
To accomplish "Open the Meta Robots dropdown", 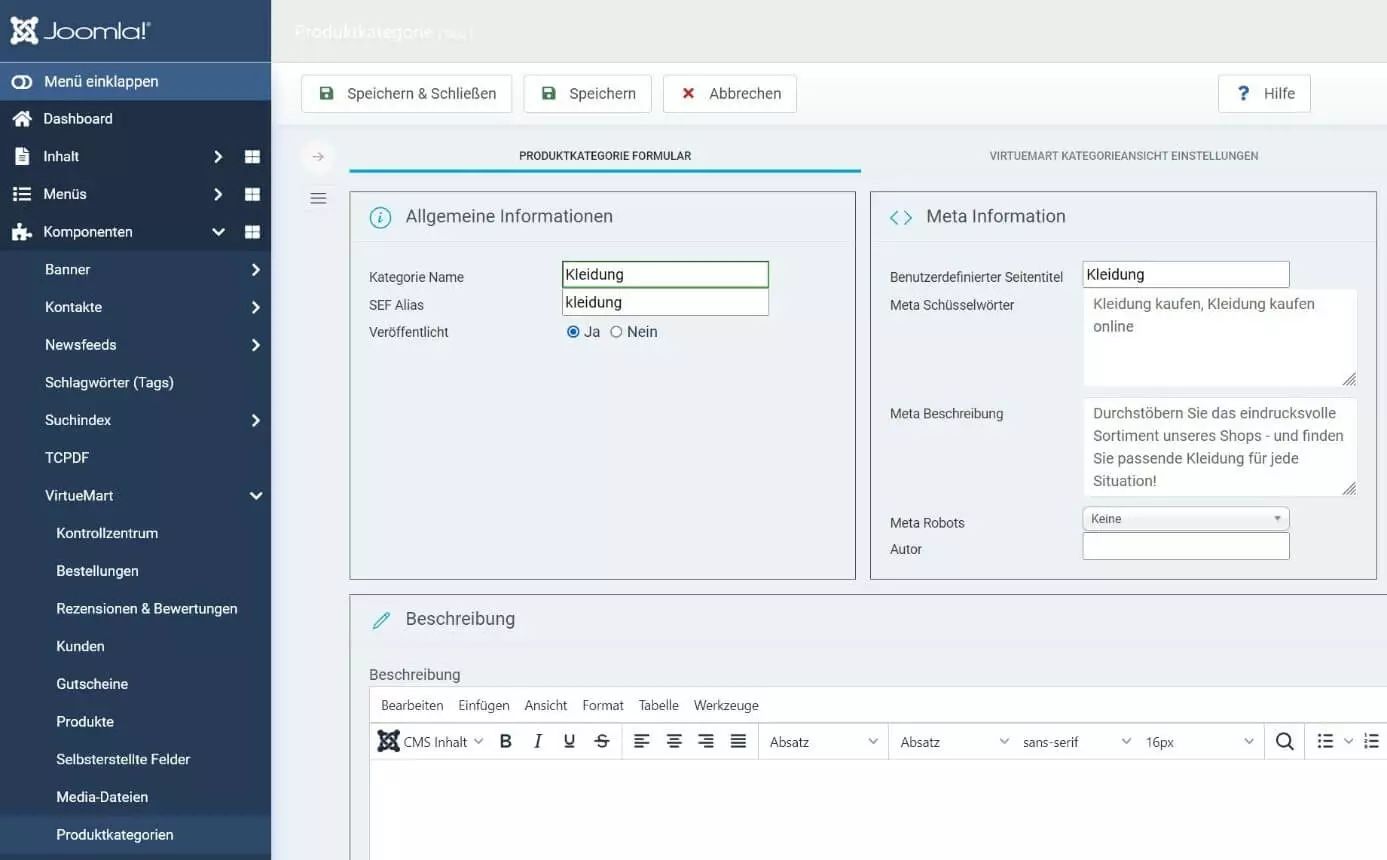I will coord(1186,519).
